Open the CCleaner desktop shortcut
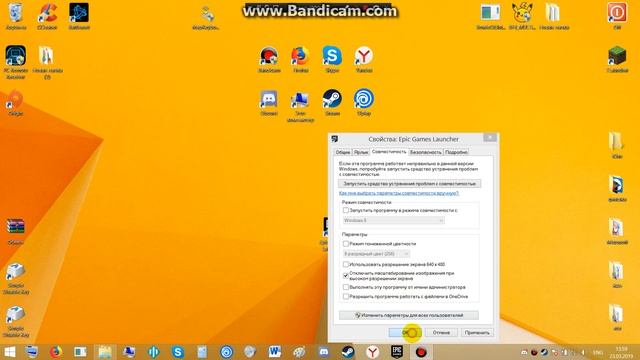The image size is (640, 360). click(x=47, y=16)
